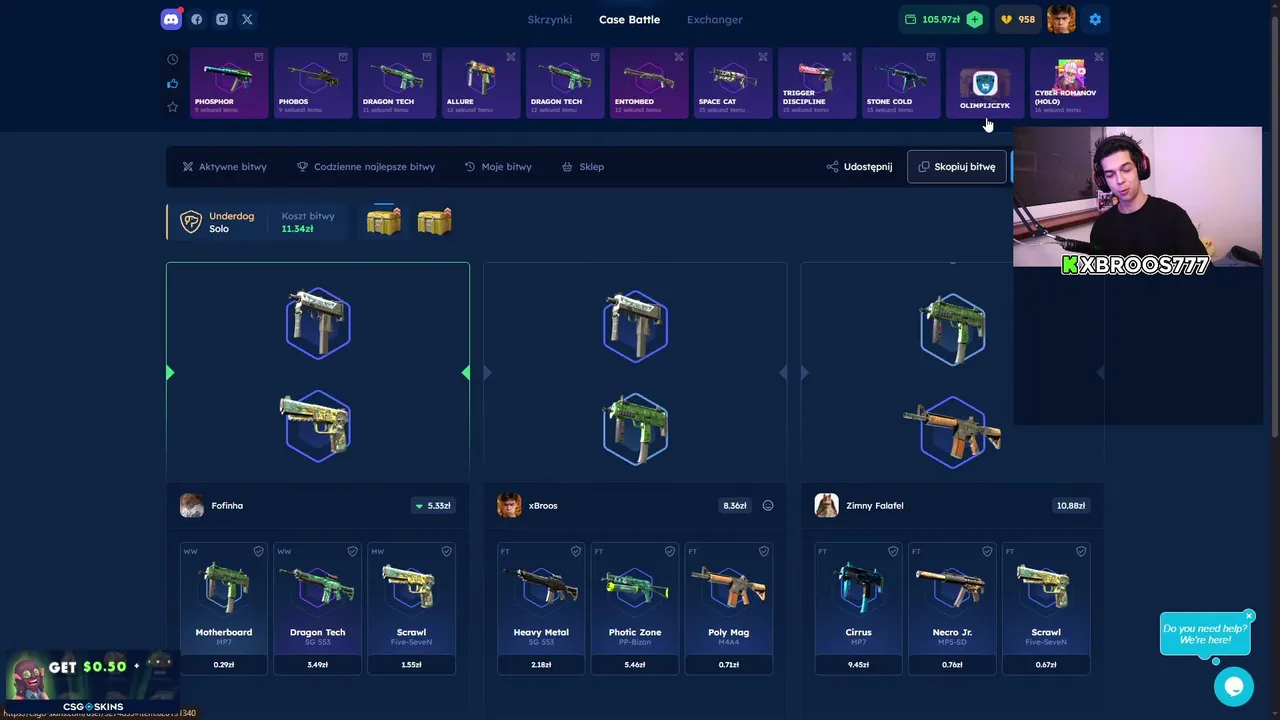Click shield icon on Heavy Metal card
This screenshot has width=1280, height=720.
click(x=576, y=551)
